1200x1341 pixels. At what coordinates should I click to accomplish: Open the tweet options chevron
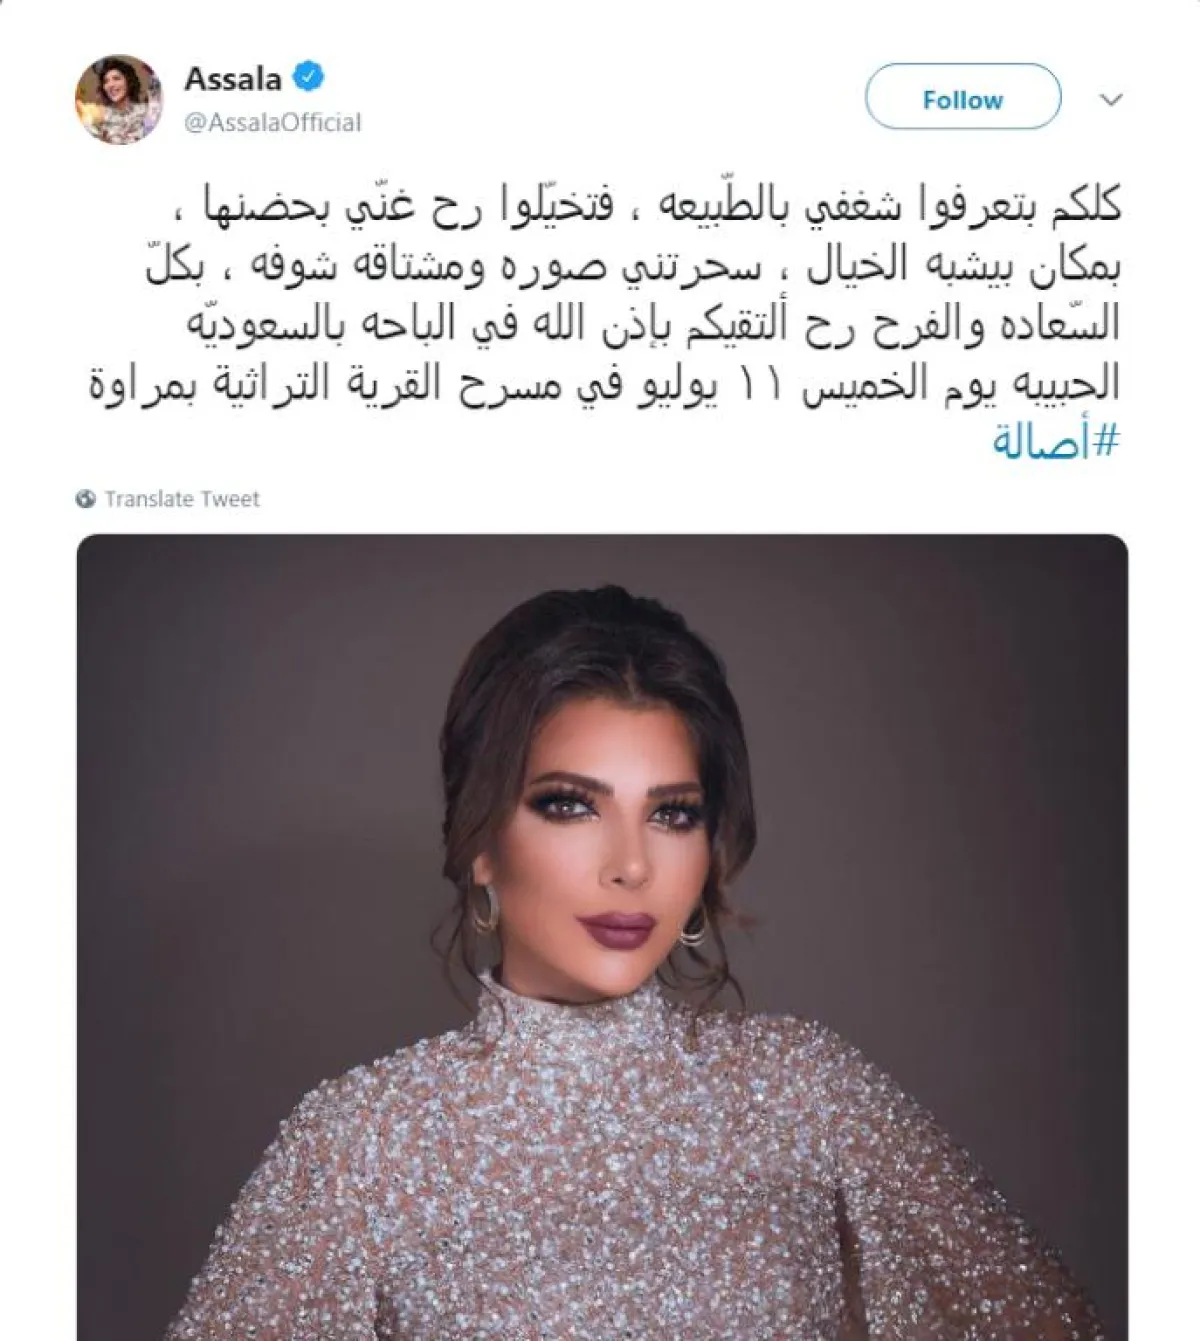(1111, 99)
